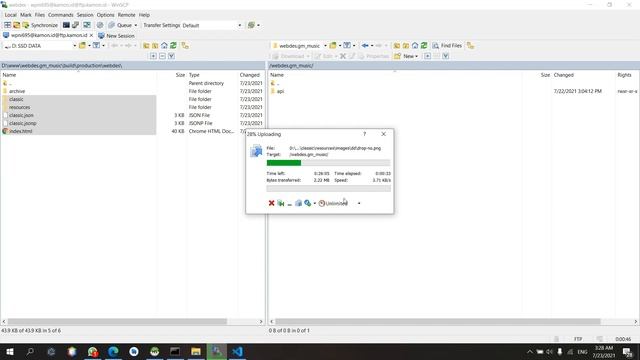
Task: Open the Session menu
Action: (85, 15)
